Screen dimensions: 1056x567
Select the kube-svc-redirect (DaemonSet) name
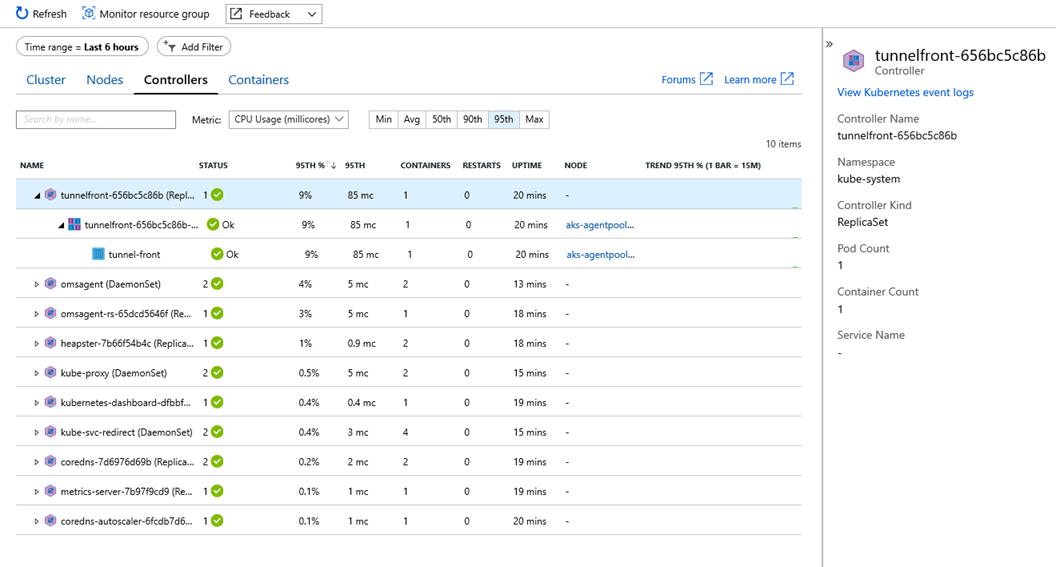127,432
